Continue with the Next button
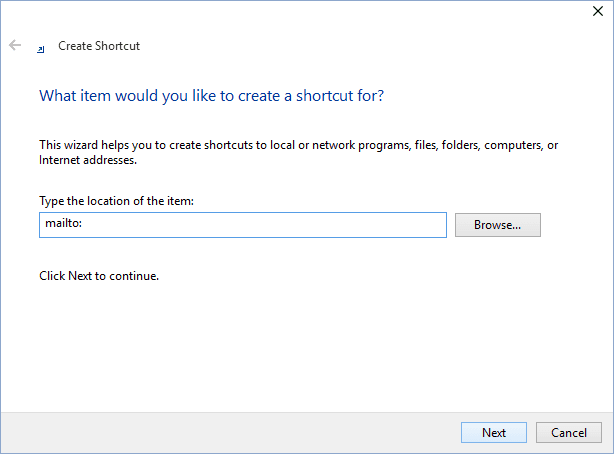 (494, 432)
